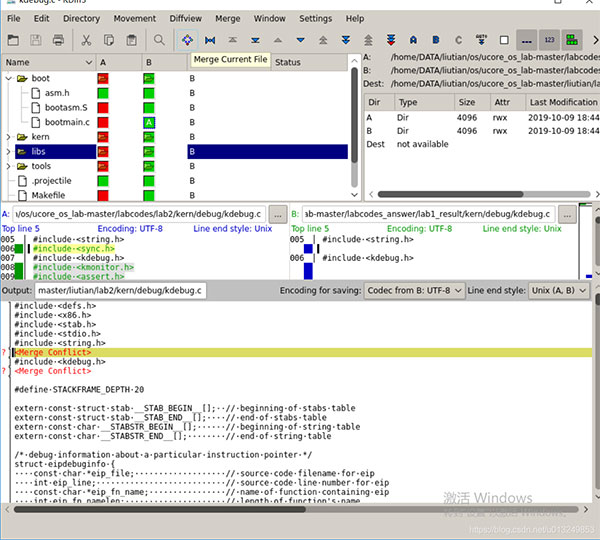This screenshot has width=600, height=540.
Task: Open the Merge menu
Action: tap(227, 18)
